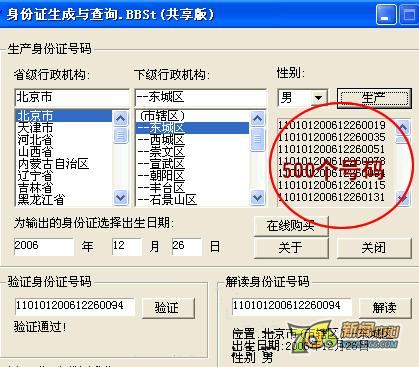
Task: Click the year input field 2006
Action: pos(44,246)
